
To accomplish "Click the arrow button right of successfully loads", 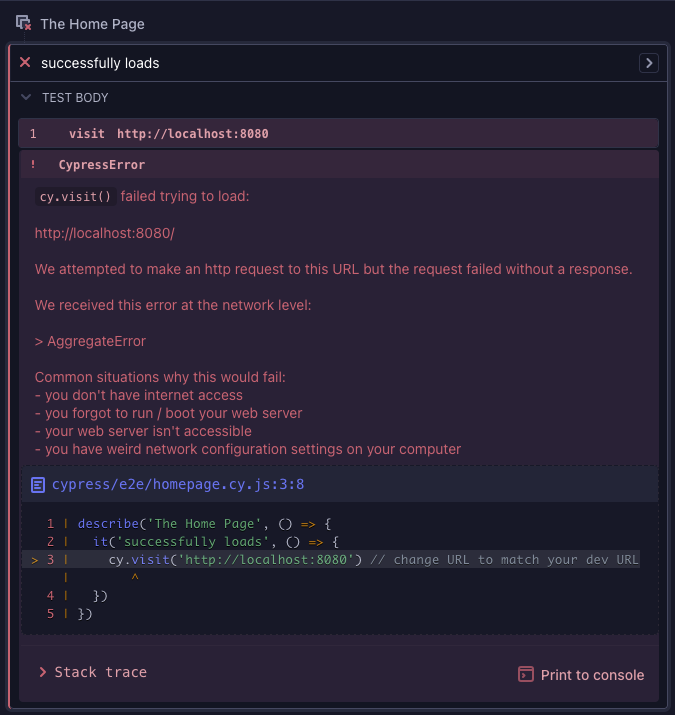I will pos(649,63).
